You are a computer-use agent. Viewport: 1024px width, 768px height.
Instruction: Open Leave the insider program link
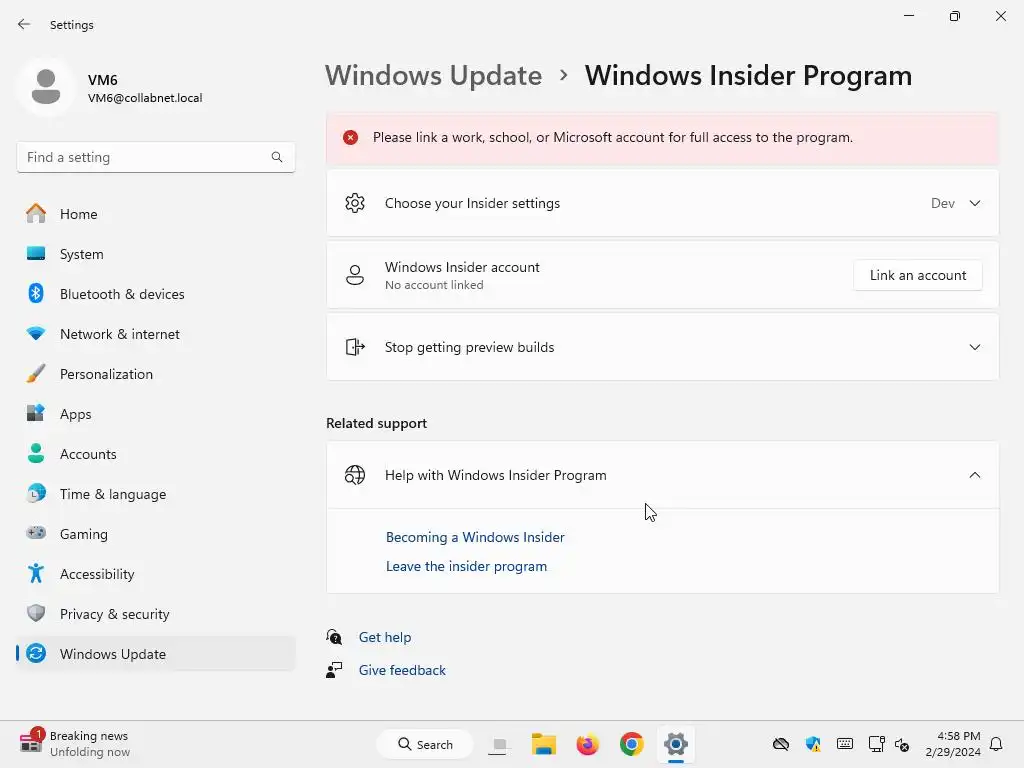466,566
